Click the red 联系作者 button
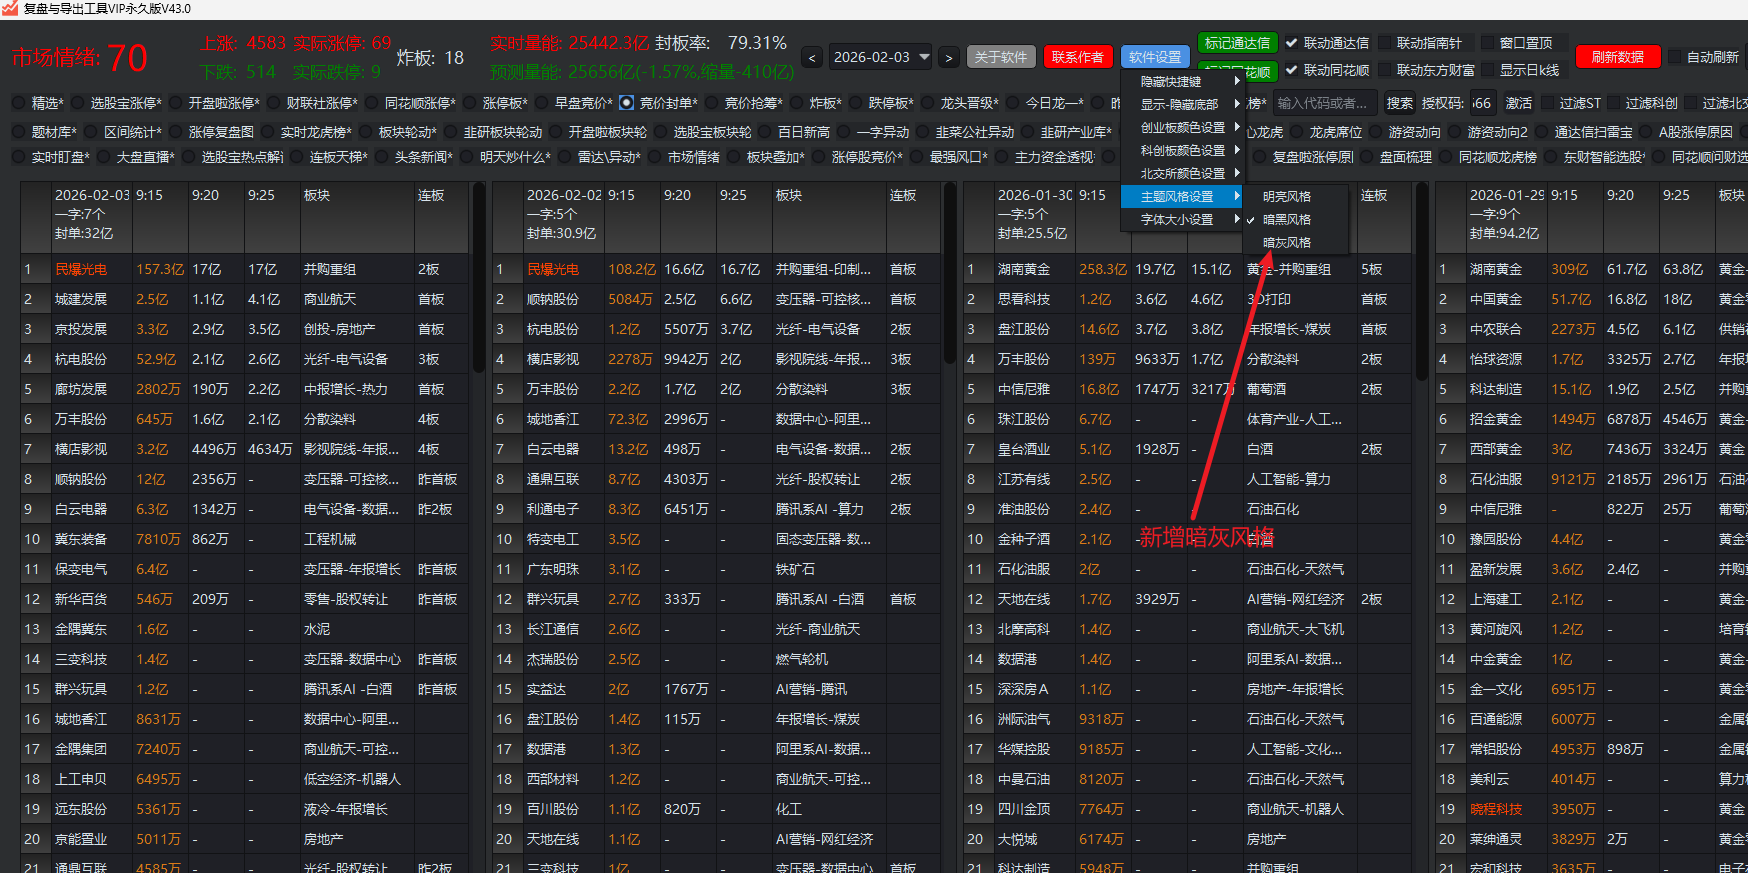 coord(1077,57)
